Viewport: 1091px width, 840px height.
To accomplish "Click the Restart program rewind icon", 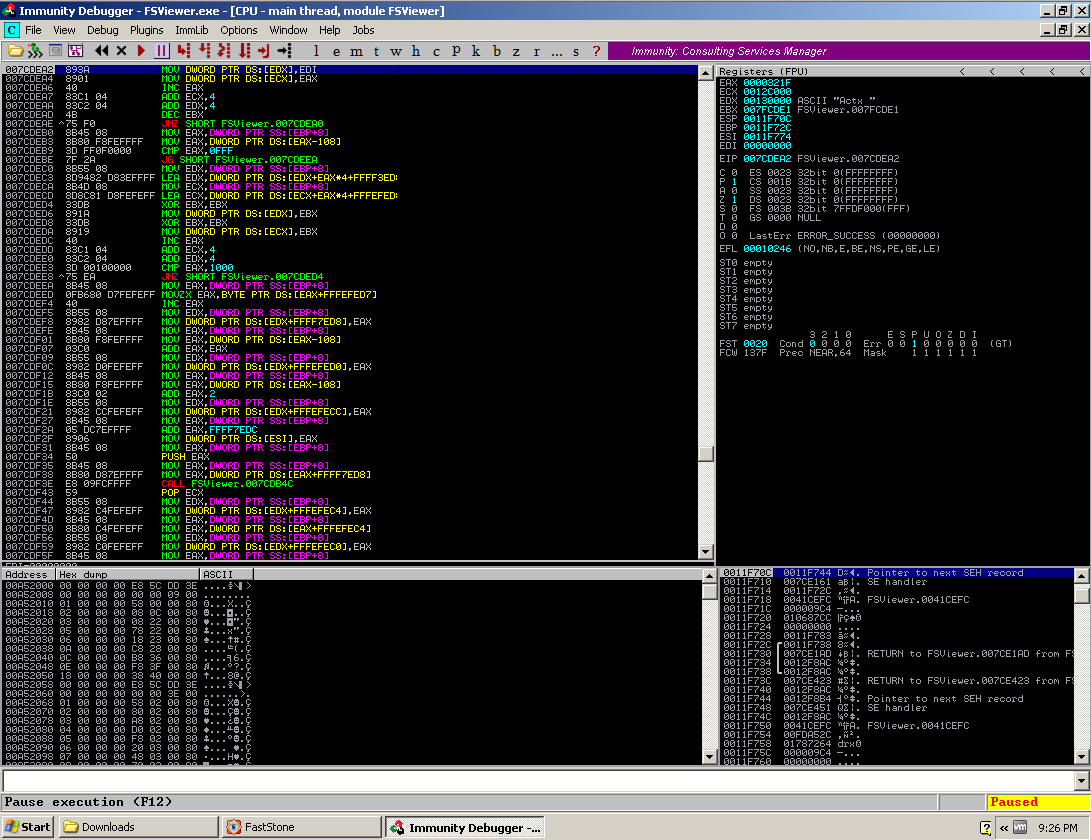I will [x=102, y=51].
